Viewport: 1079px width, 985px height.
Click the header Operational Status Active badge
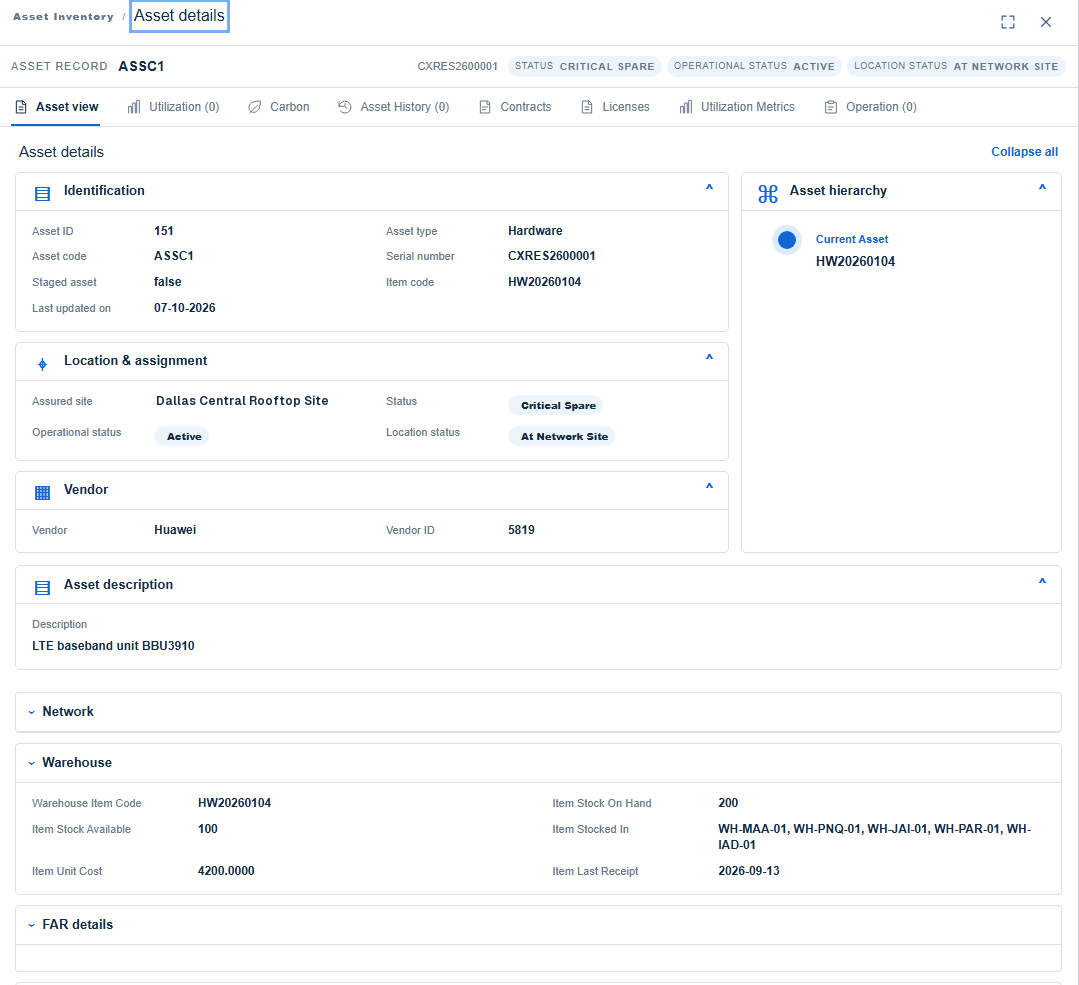[754, 66]
